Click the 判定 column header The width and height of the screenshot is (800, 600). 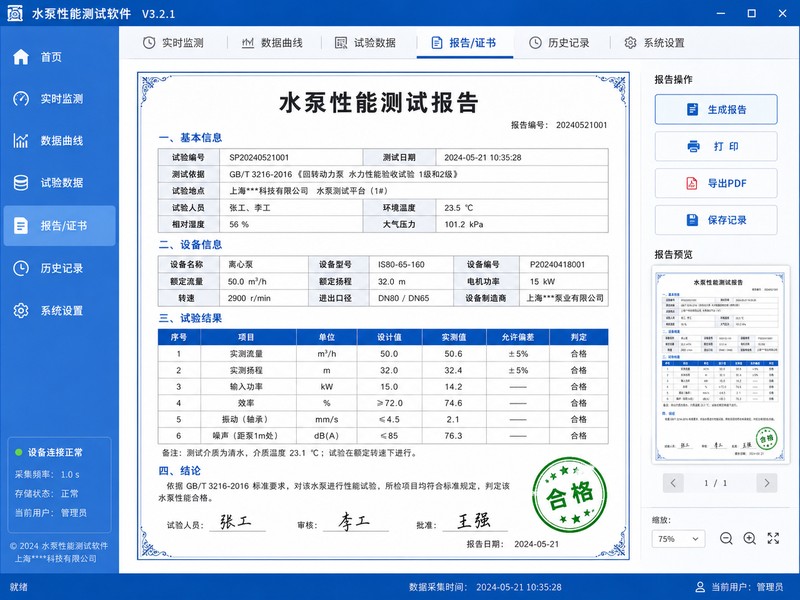click(579, 337)
